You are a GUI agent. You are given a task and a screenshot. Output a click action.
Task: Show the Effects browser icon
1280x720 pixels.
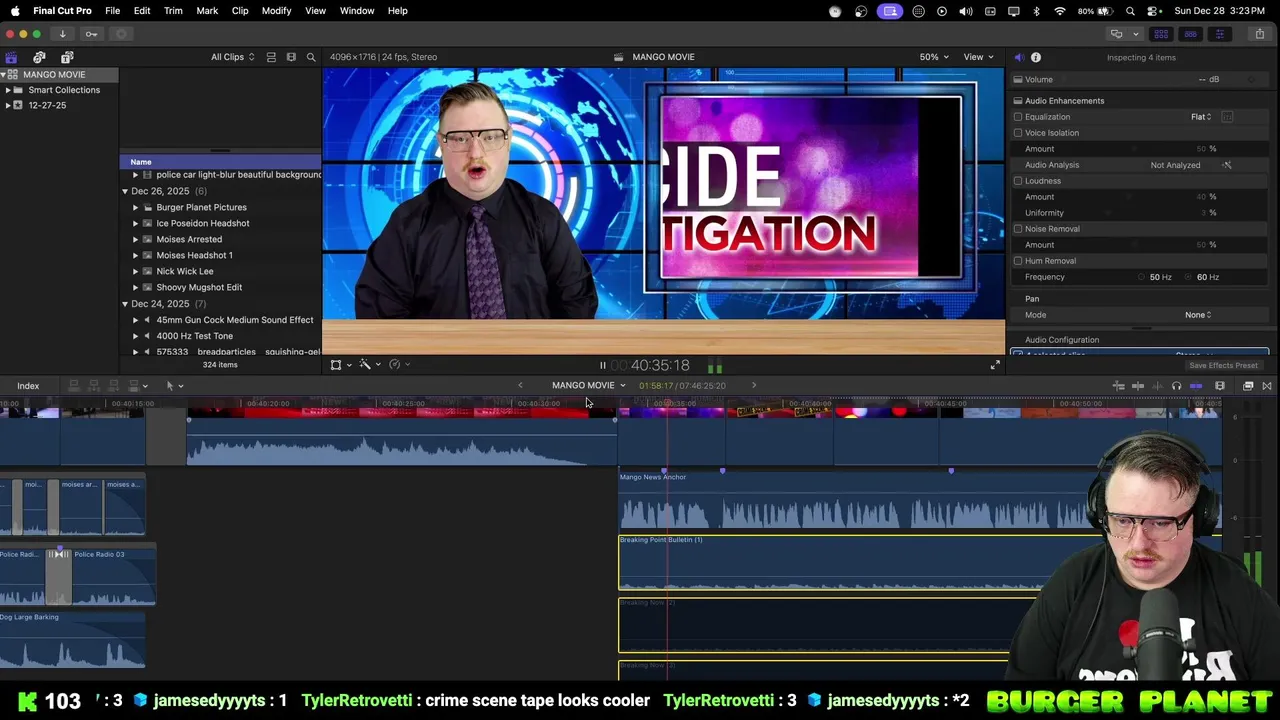tap(1248, 386)
